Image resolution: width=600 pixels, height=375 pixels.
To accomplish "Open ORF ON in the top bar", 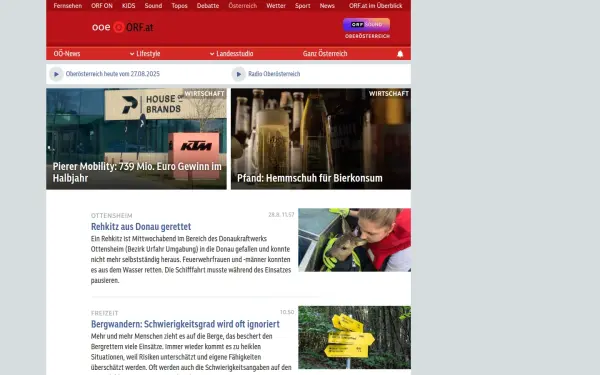I will pos(102,6).
